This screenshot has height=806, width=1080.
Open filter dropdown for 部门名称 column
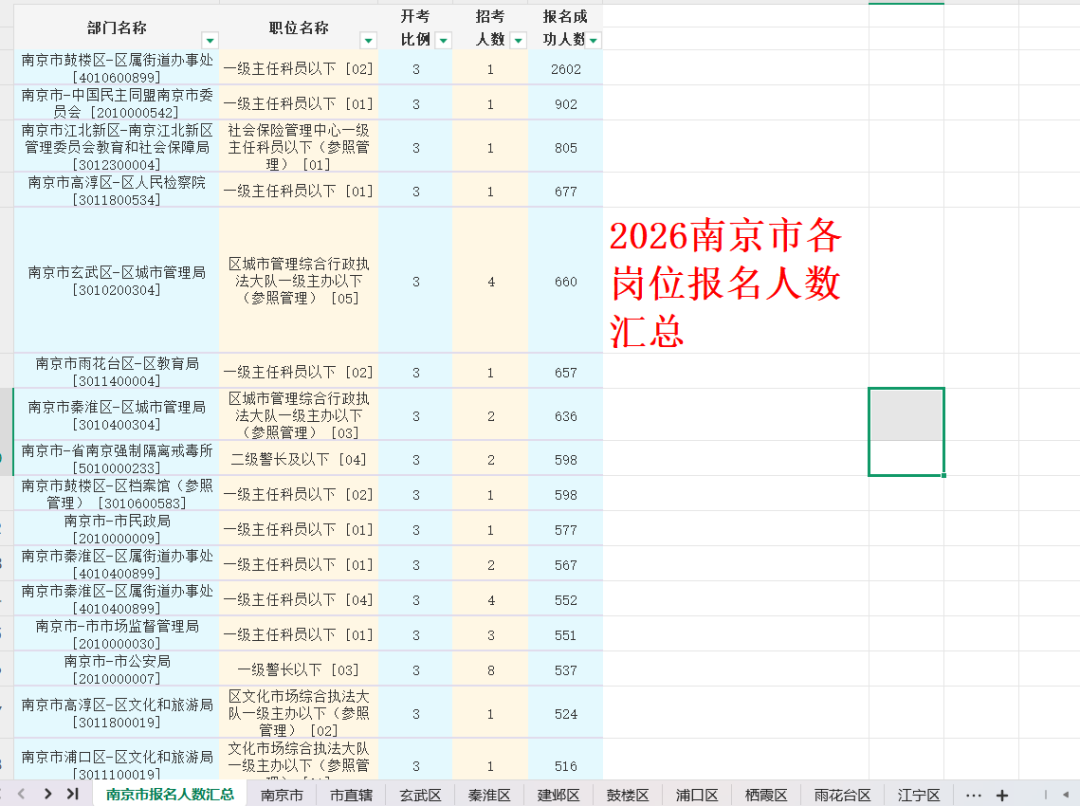209,40
